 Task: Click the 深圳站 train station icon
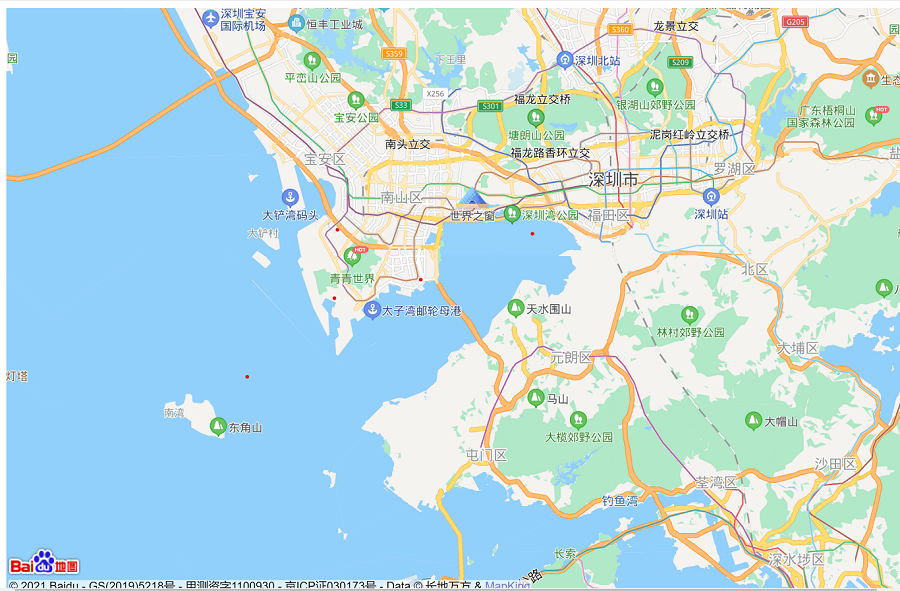pos(711,196)
